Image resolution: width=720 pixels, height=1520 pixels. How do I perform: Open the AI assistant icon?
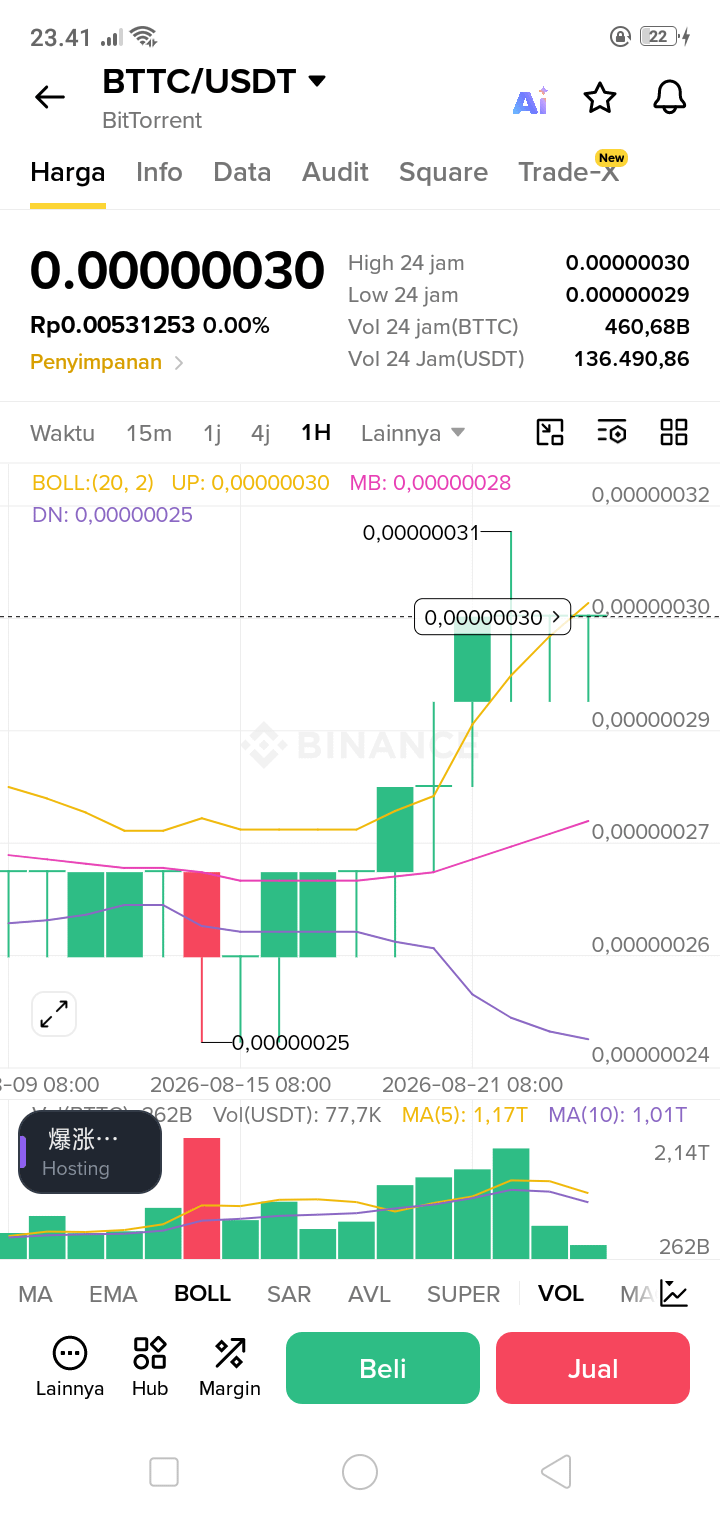coord(530,99)
